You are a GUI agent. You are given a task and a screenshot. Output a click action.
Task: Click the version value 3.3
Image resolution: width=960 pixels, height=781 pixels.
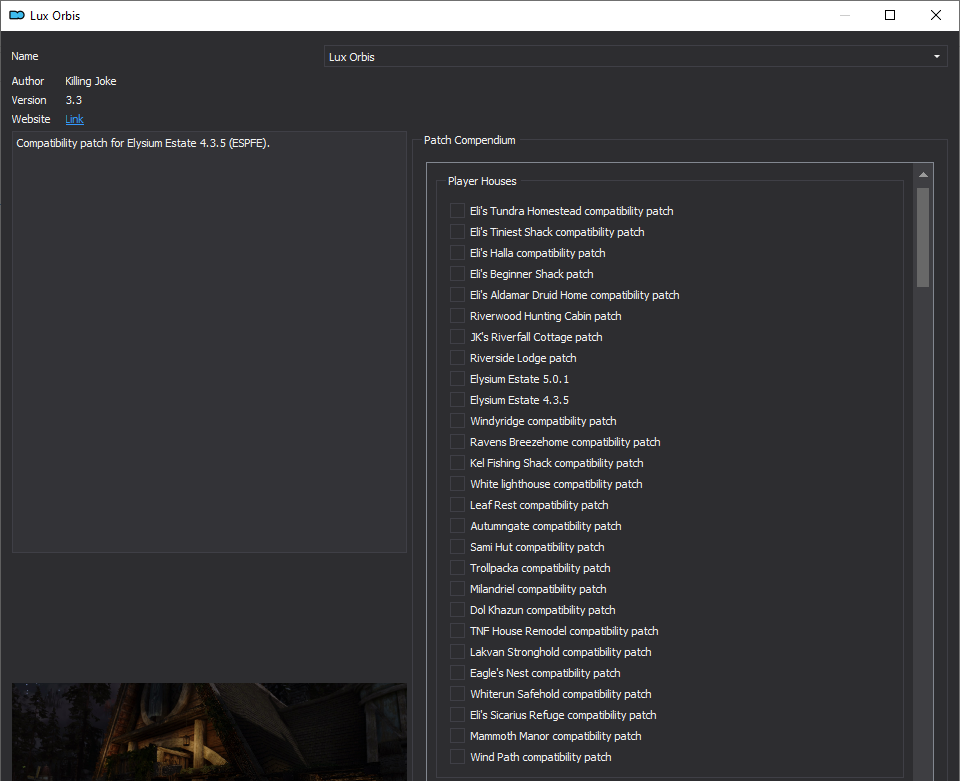73,100
